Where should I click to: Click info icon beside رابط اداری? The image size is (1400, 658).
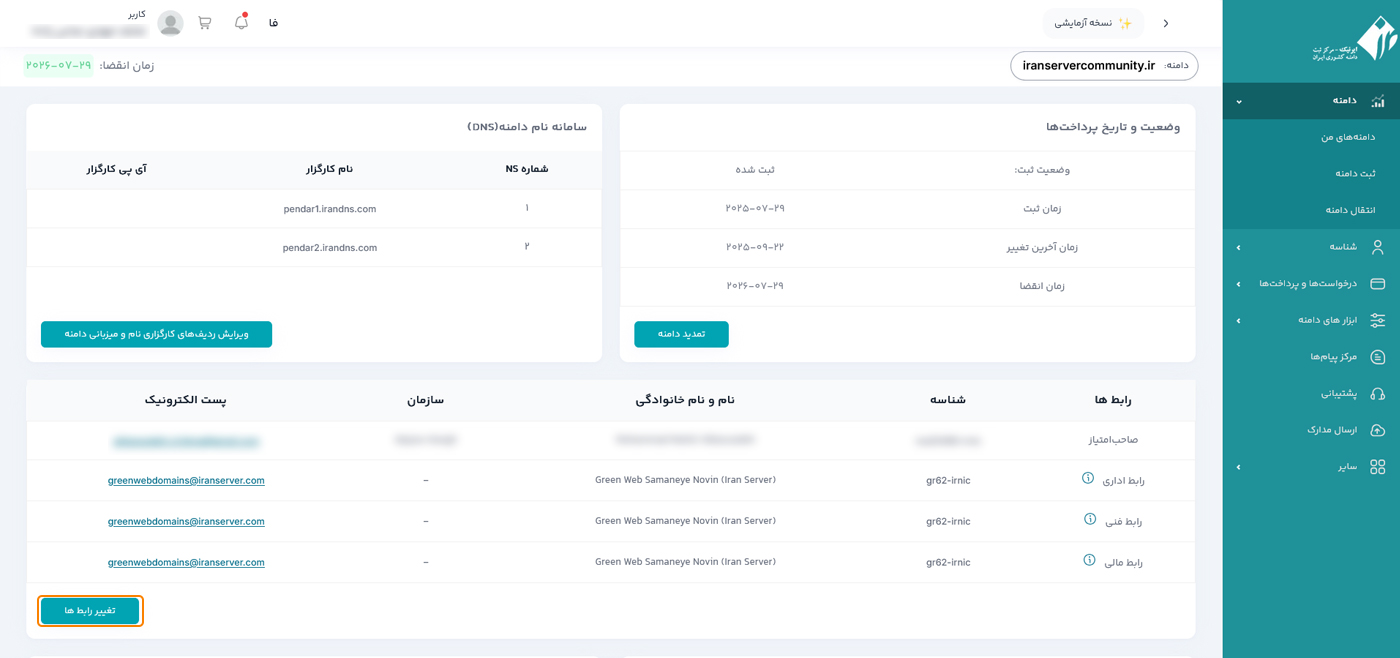point(1088,479)
